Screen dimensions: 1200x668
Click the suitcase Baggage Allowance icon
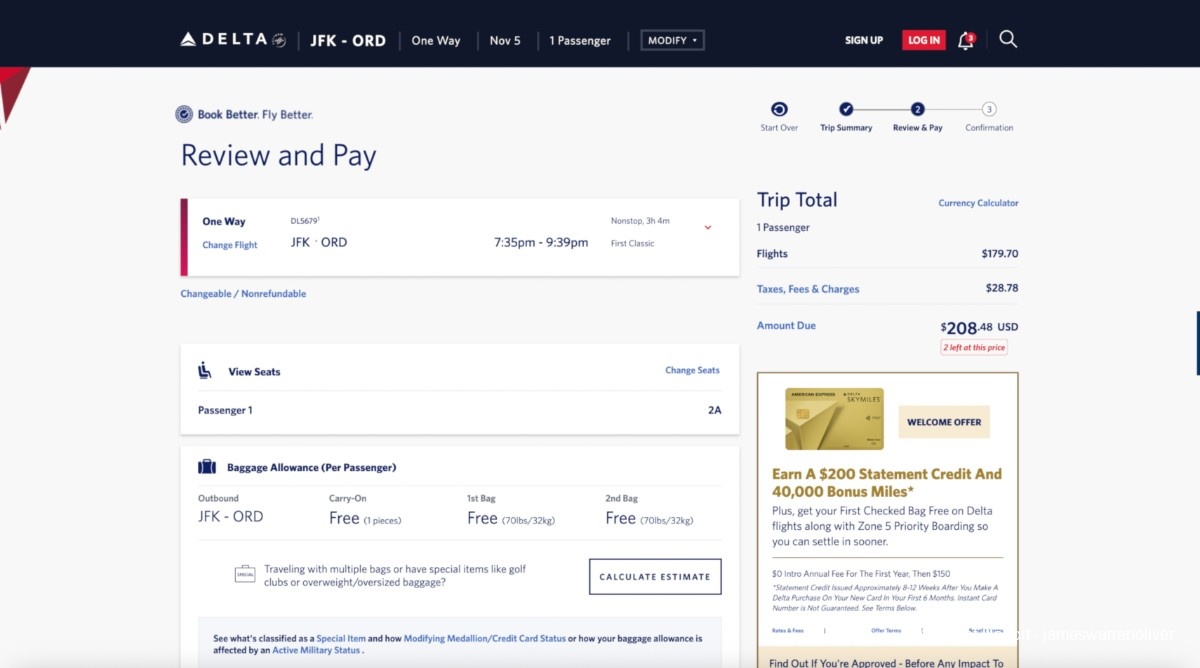point(207,467)
